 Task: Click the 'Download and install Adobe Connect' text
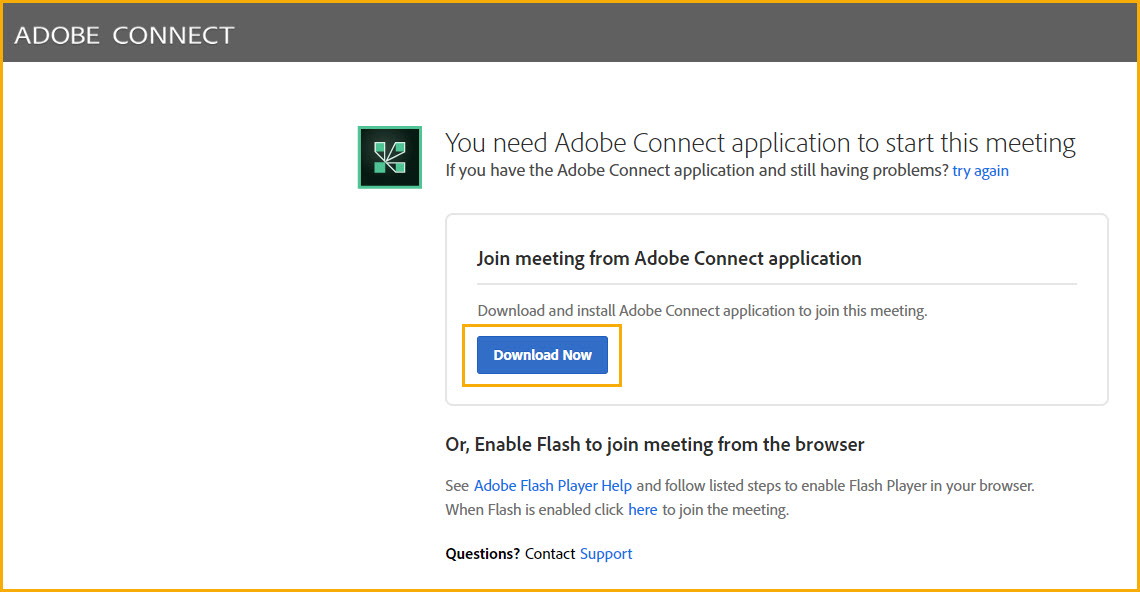(702, 311)
